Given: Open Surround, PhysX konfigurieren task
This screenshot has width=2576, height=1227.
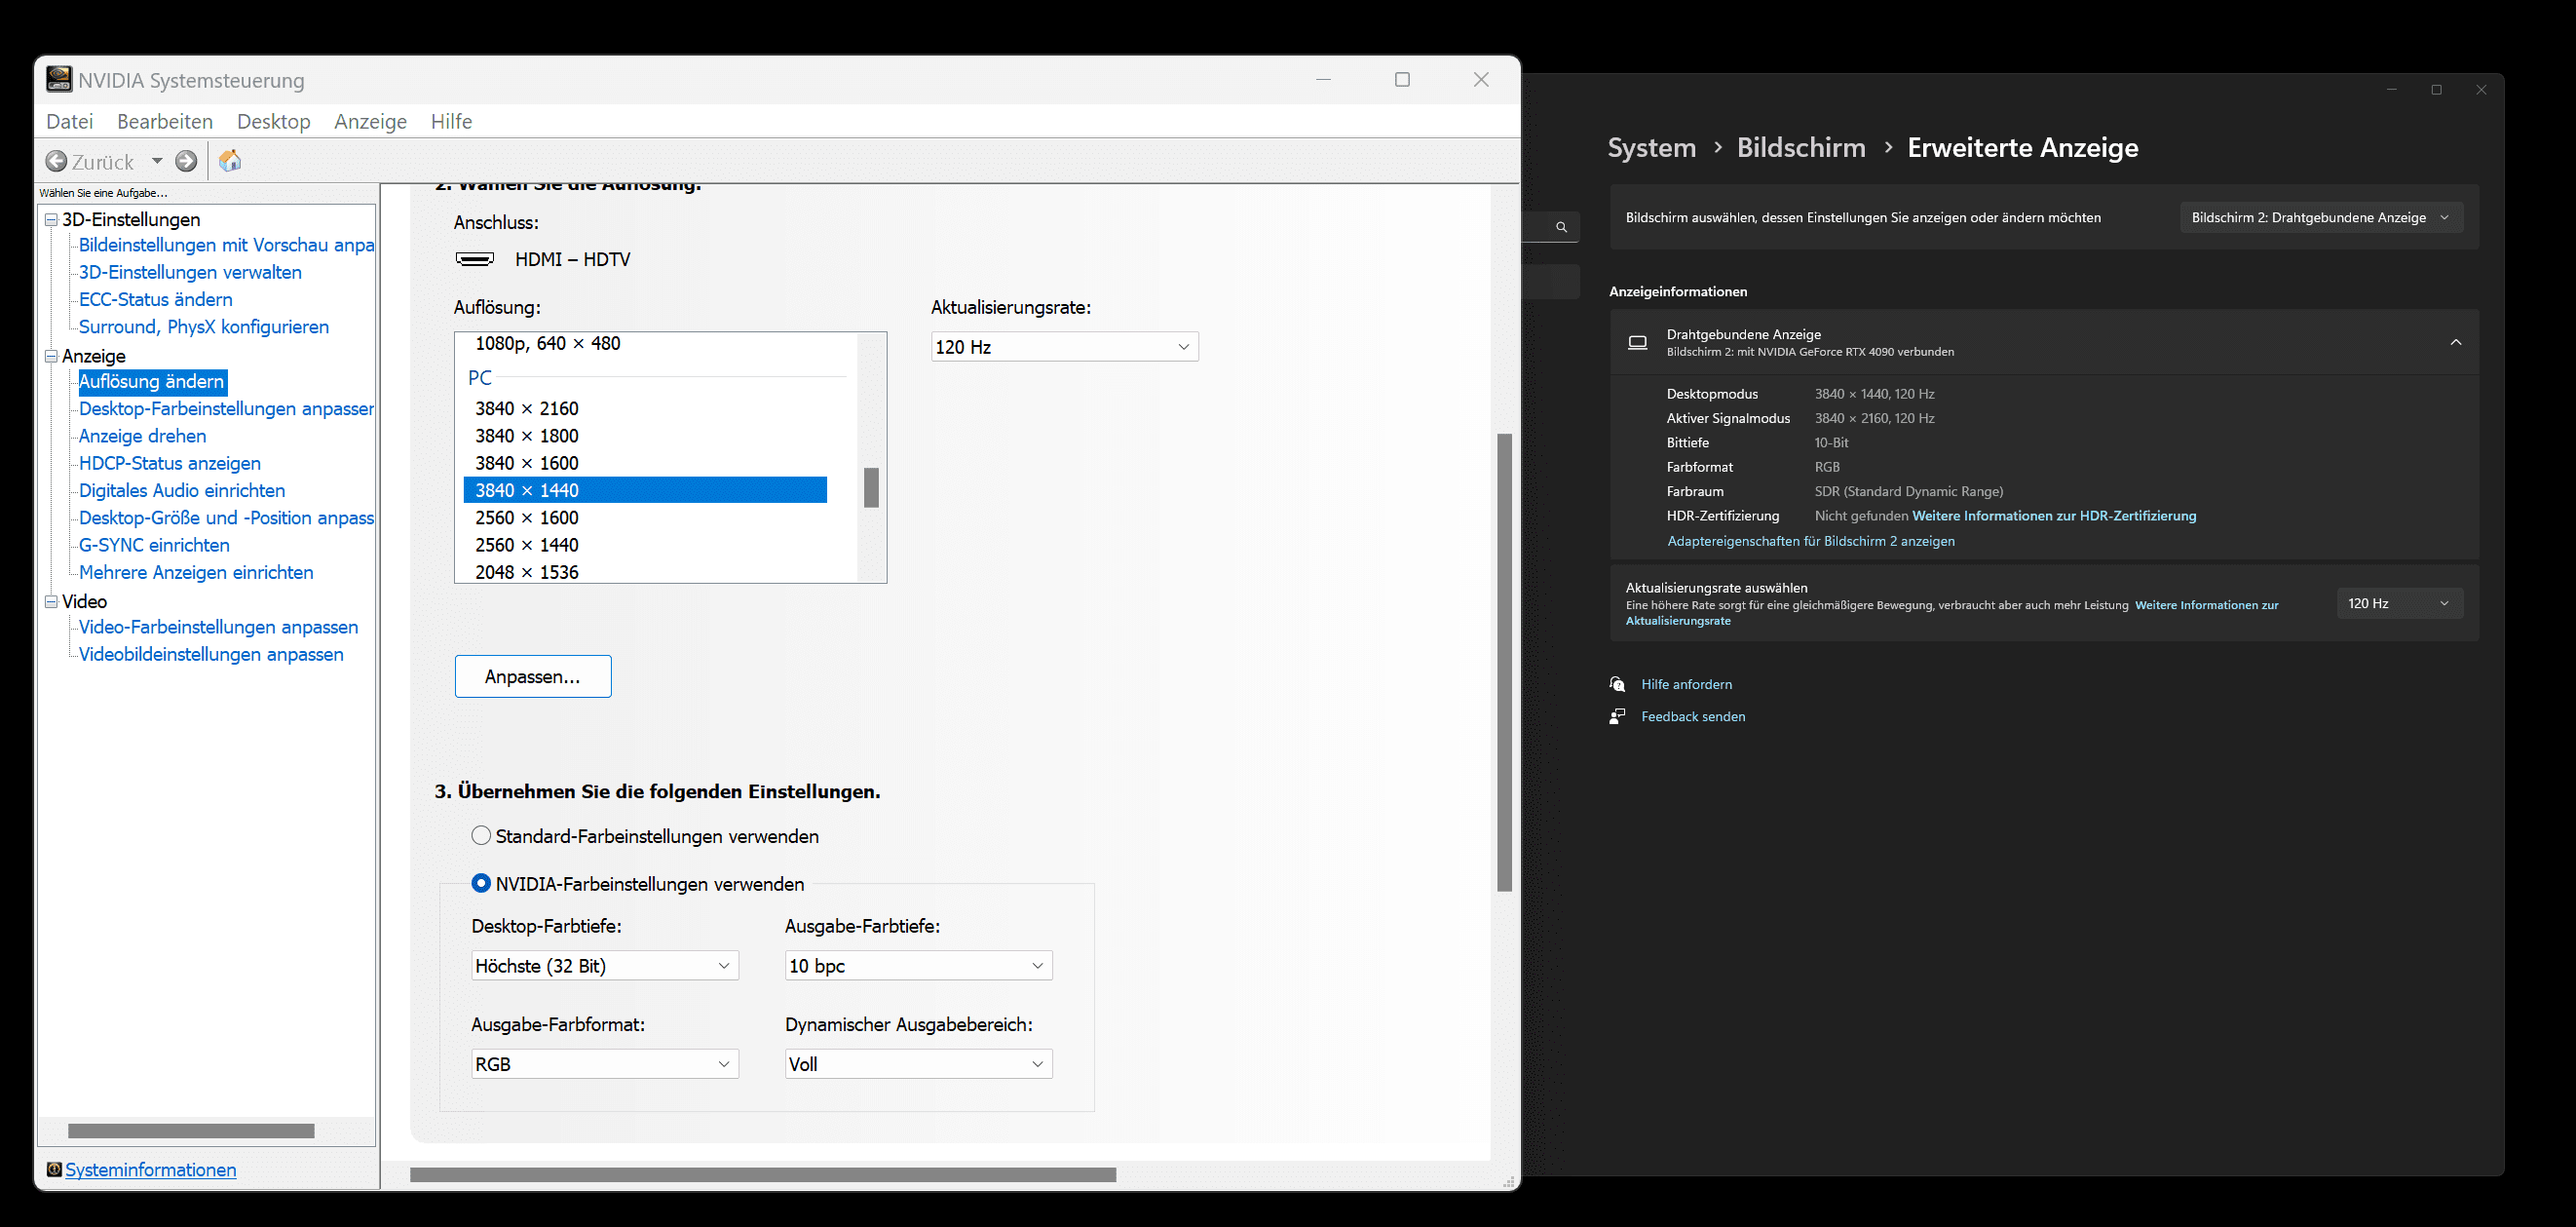Looking at the screenshot, I should [x=204, y=326].
